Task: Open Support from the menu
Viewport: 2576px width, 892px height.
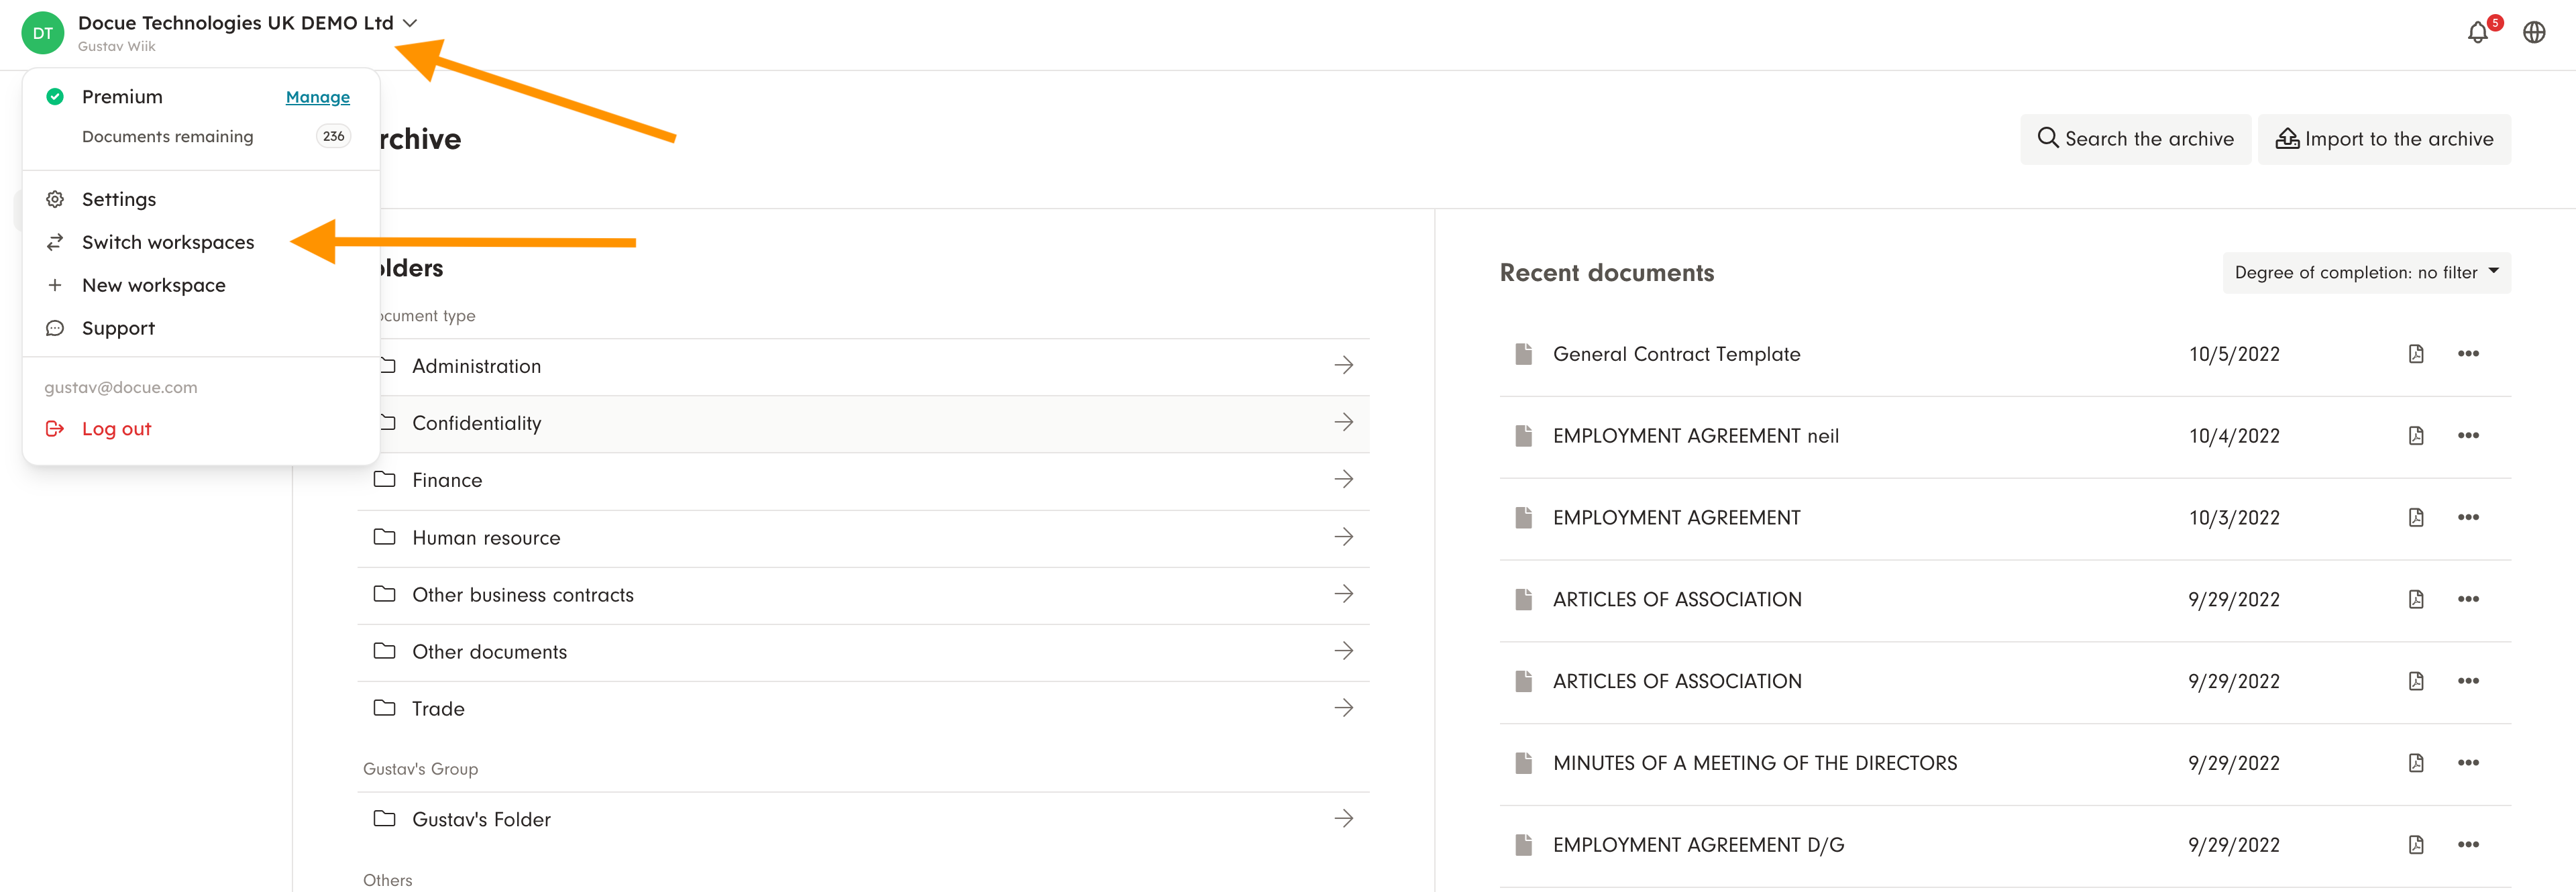Action: [x=118, y=328]
